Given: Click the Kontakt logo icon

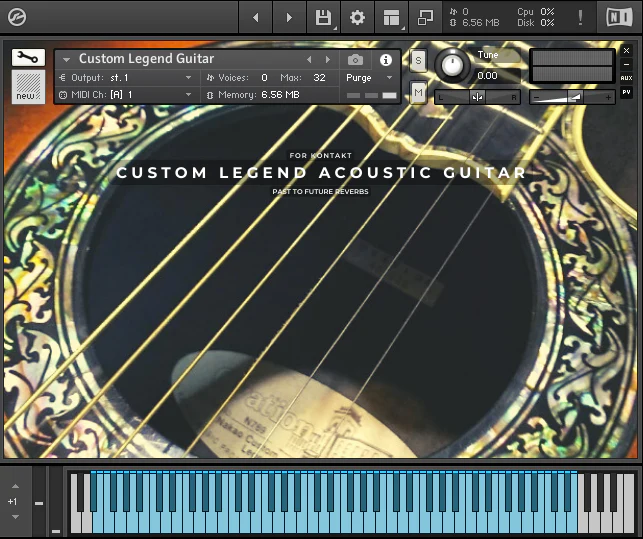Looking at the screenshot, I should [17, 17].
